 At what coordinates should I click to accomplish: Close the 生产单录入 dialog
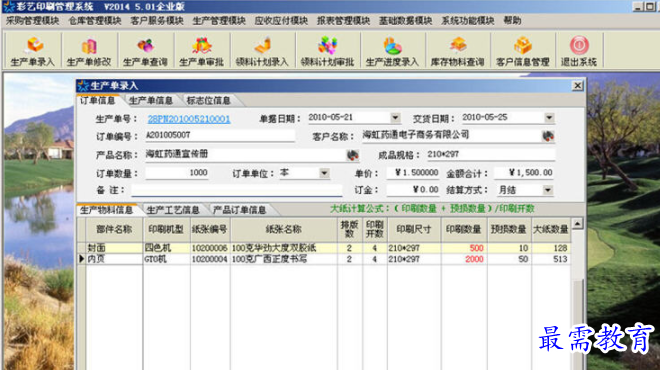click(x=578, y=86)
